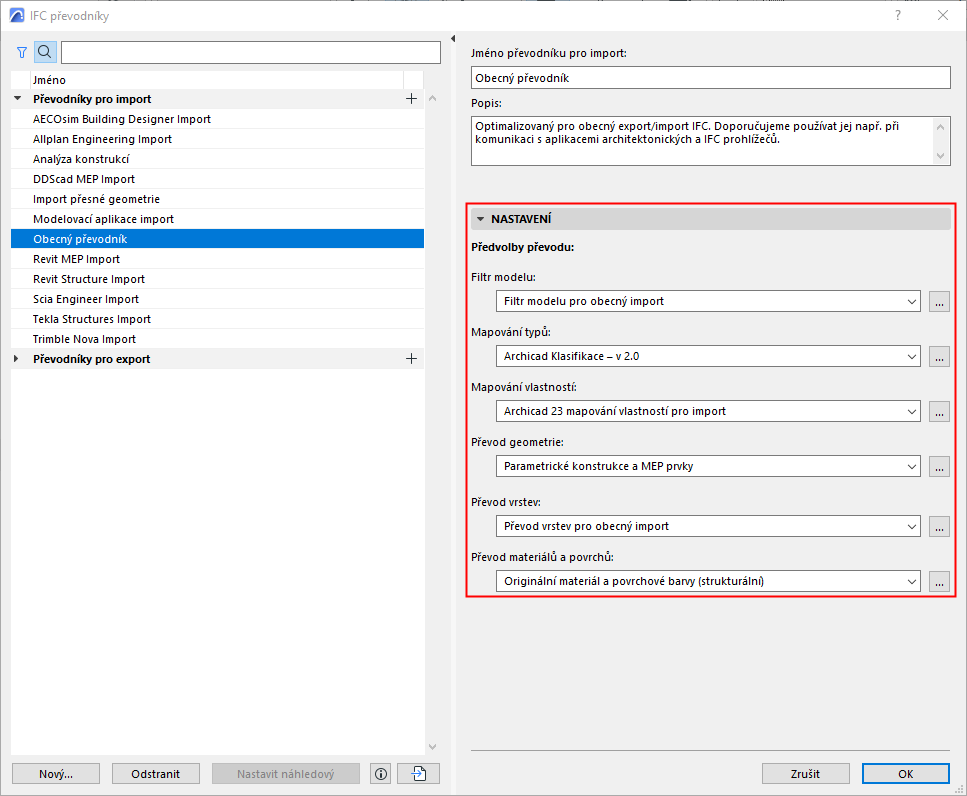Collapse the NASTAVENÍ section
Screen dimensions: 967x796
coord(481,219)
